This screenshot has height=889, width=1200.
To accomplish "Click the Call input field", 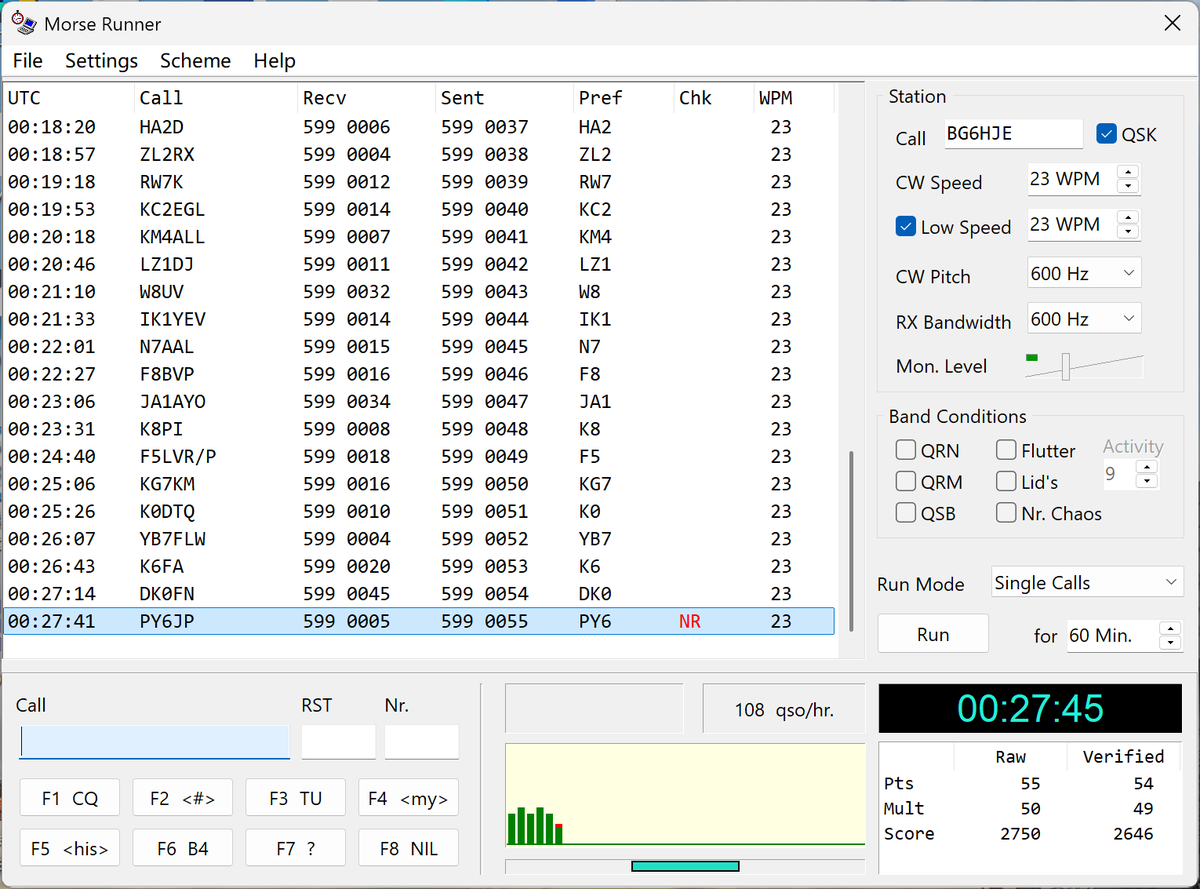I will 155,742.
